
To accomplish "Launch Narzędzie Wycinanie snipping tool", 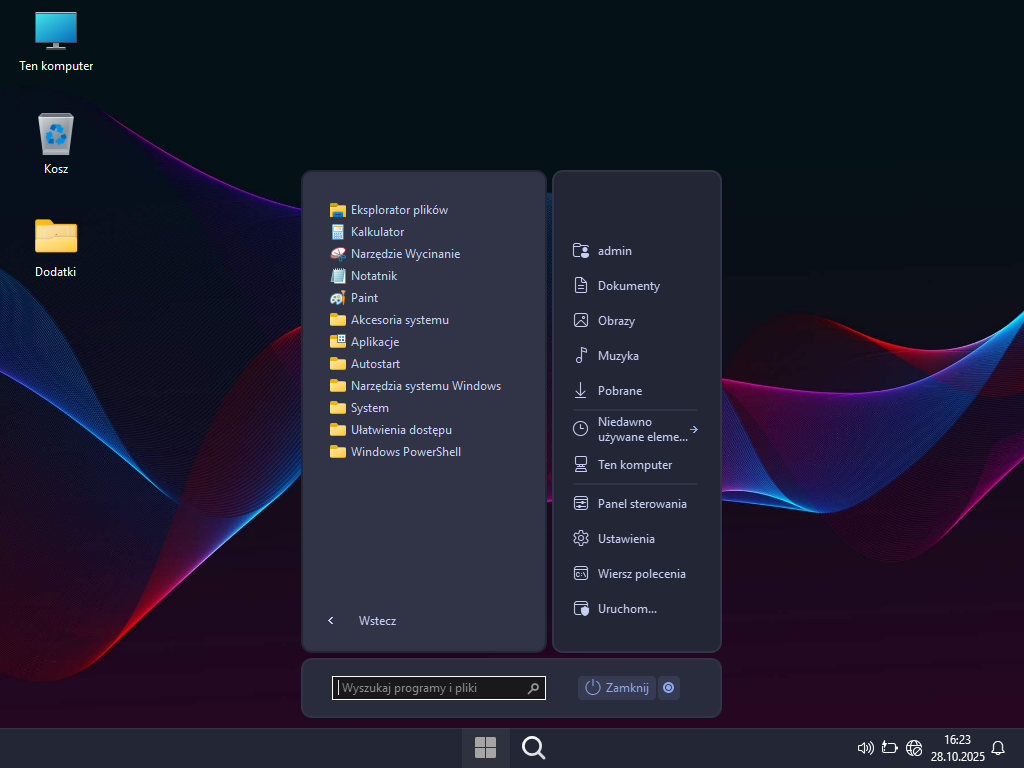I will click(x=404, y=254).
